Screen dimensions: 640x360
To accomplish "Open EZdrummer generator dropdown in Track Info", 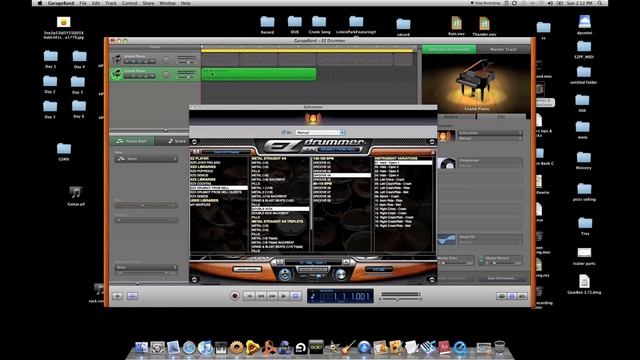I will click(490, 133).
